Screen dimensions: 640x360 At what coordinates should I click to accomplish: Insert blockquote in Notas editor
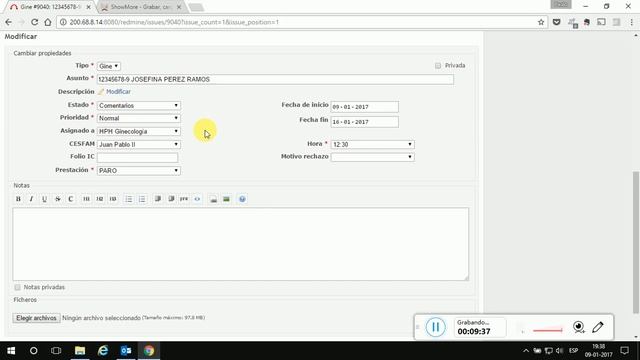tap(158, 199)
